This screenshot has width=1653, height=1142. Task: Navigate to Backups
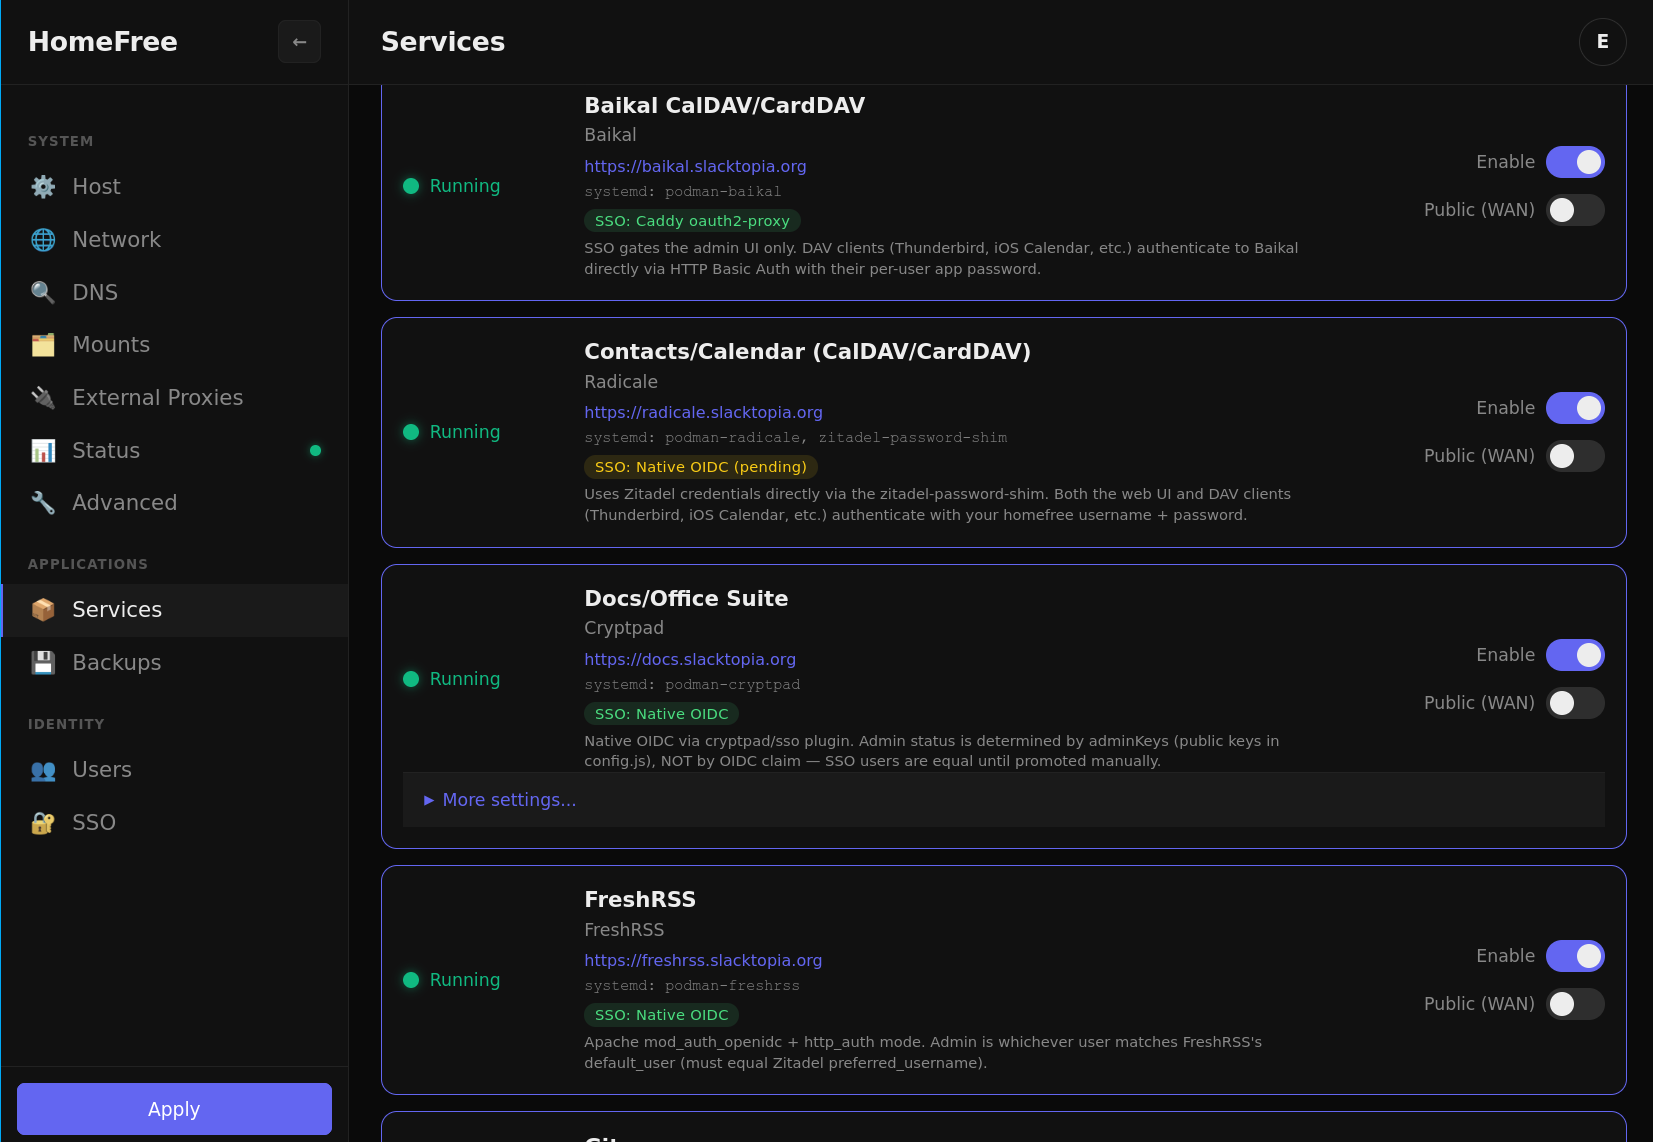coord(175,663)
